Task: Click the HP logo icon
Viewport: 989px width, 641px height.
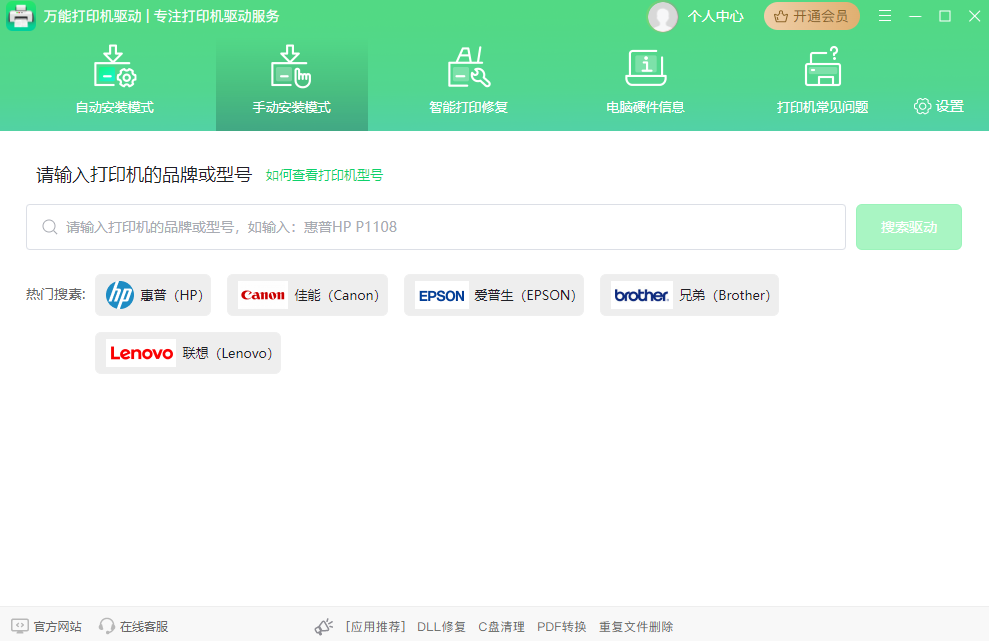Action: point(120,295)
